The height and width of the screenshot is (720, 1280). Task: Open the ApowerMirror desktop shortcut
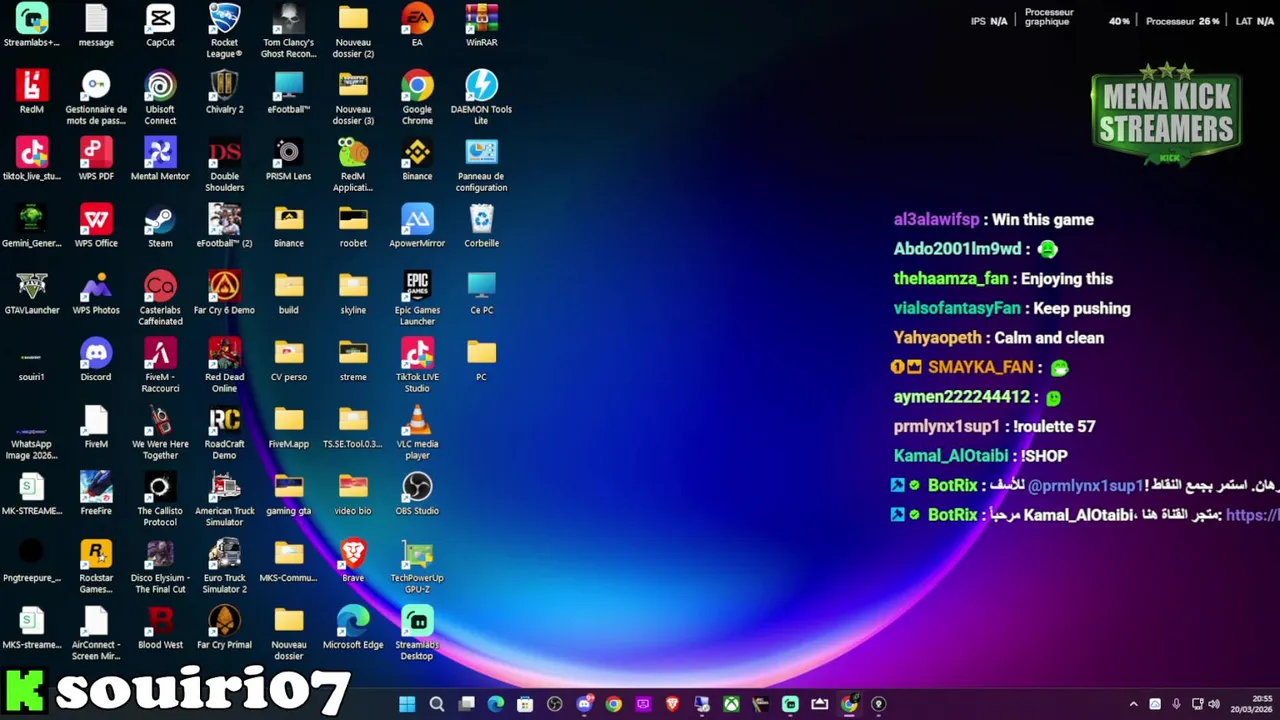click(x=417, y=226)
